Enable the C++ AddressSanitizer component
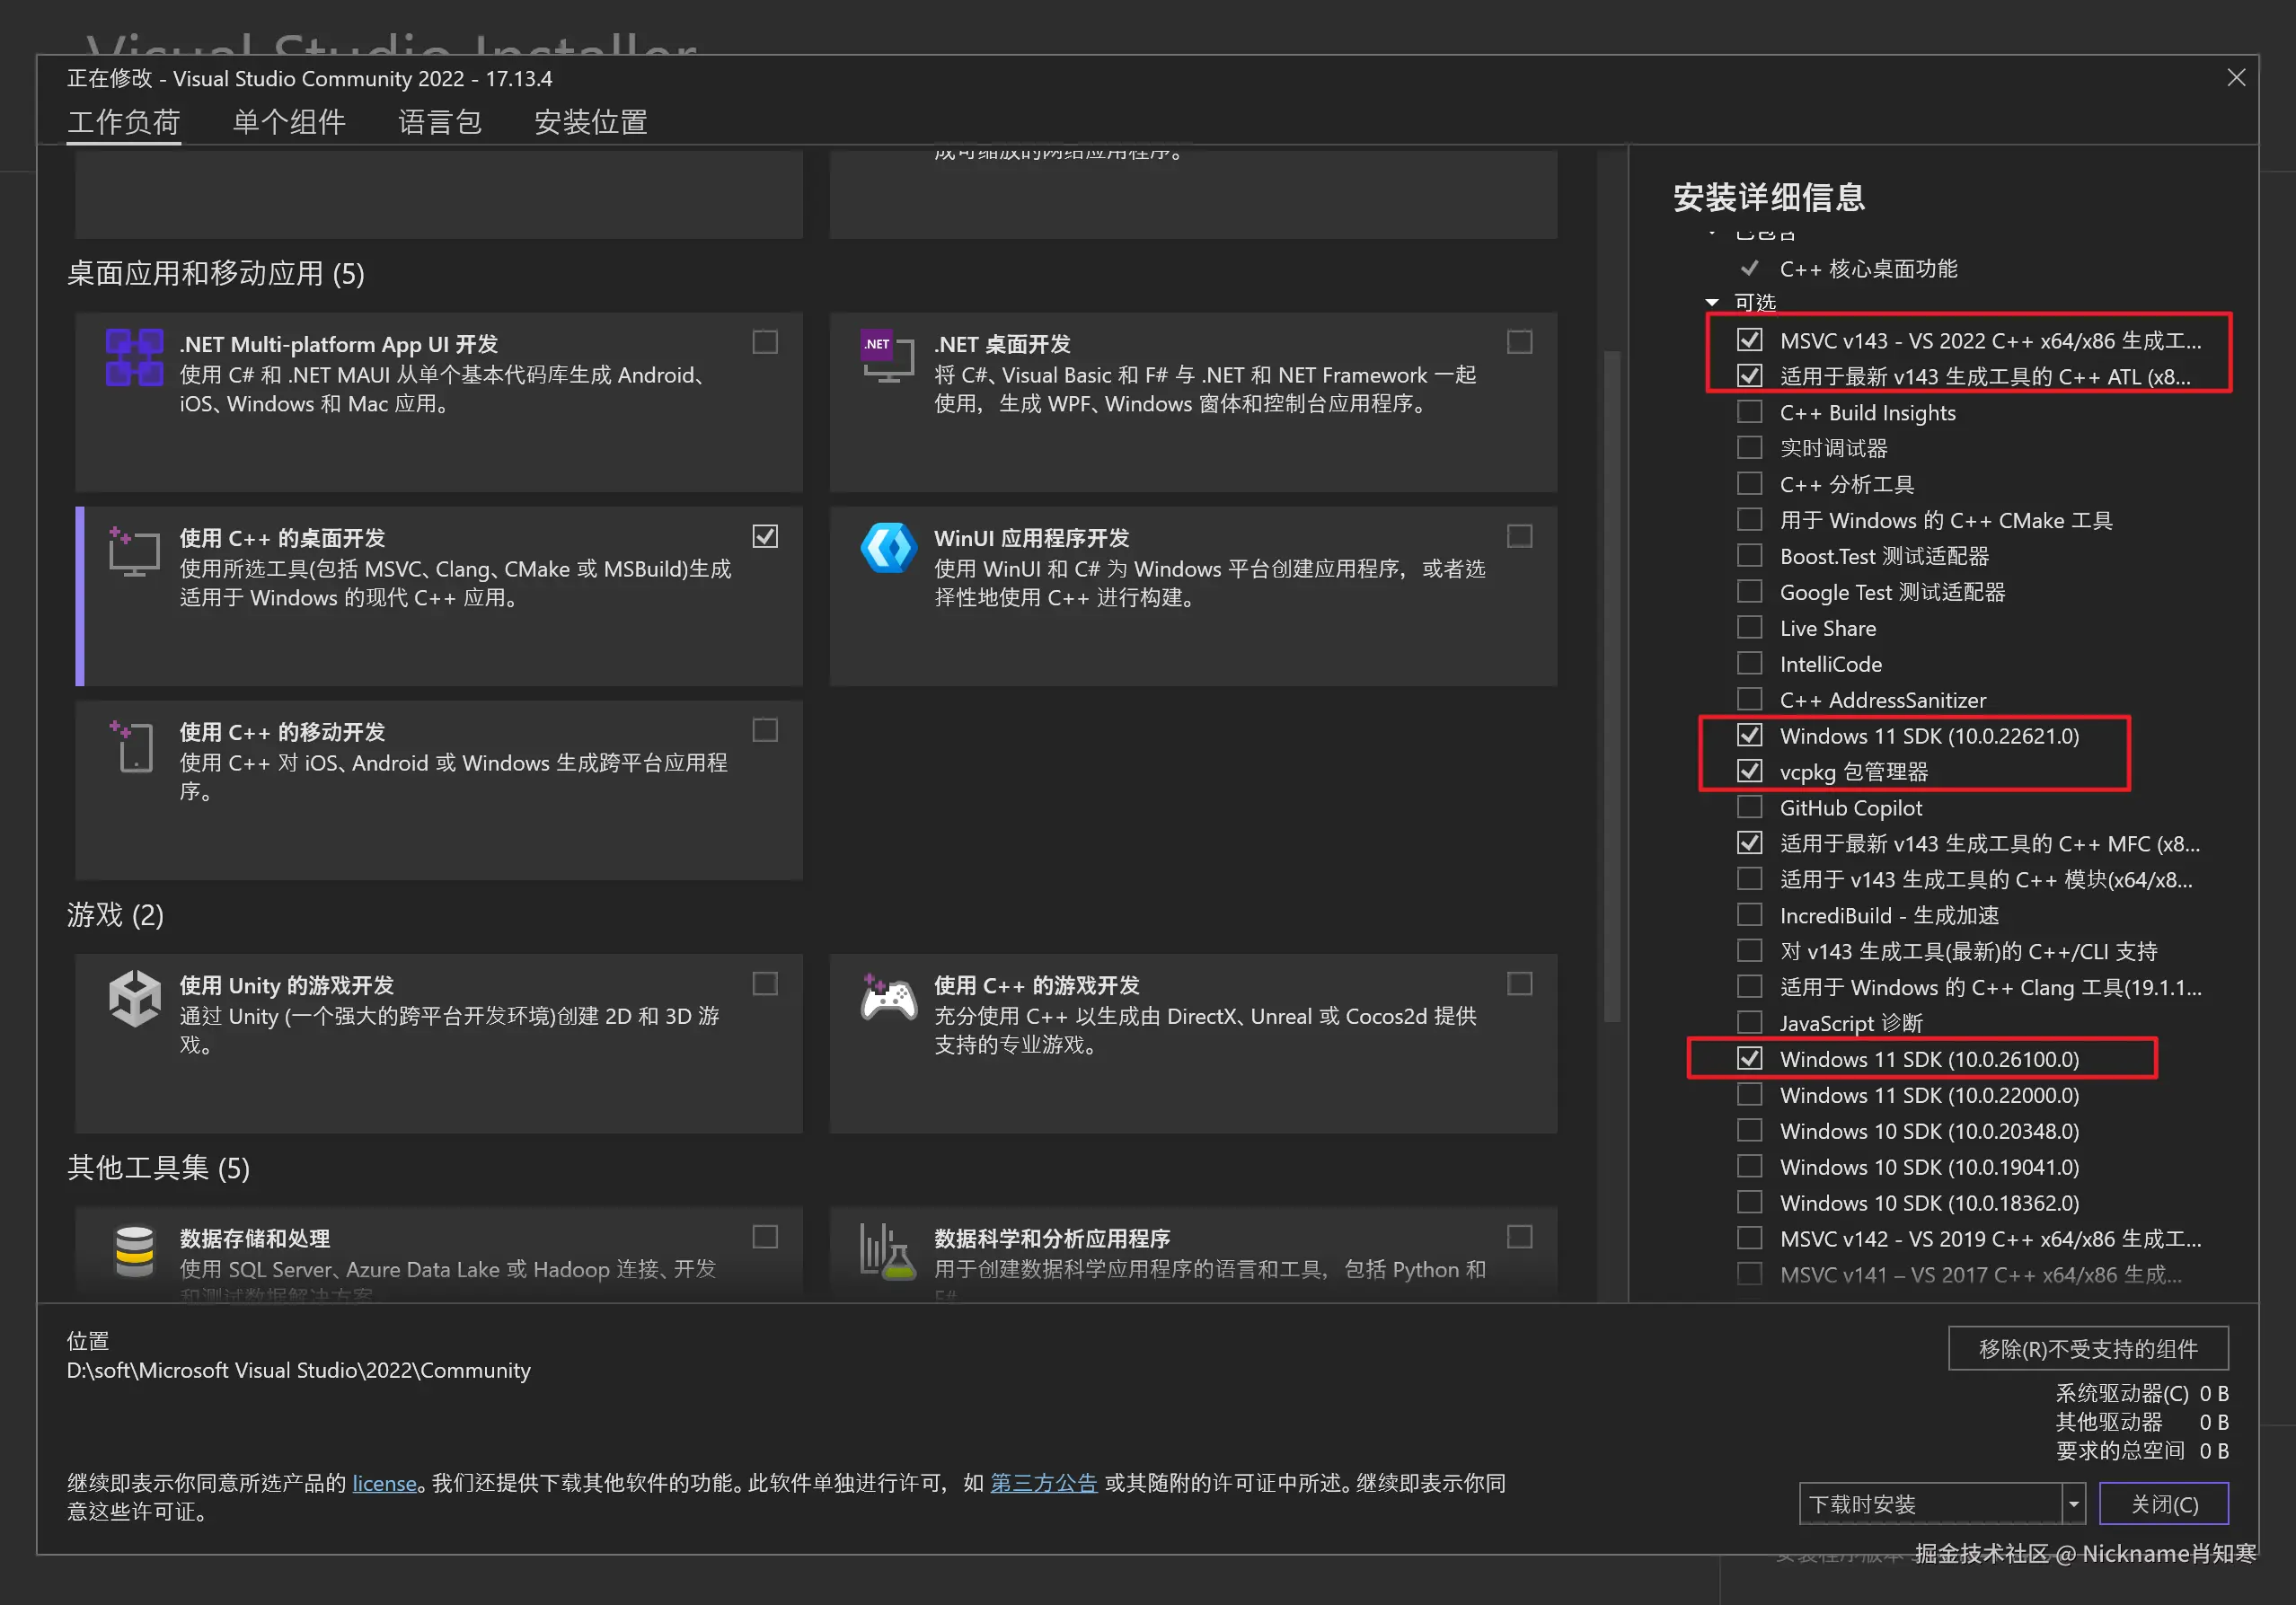This screenshot has height=1605, width=2296. point(1749,699)
